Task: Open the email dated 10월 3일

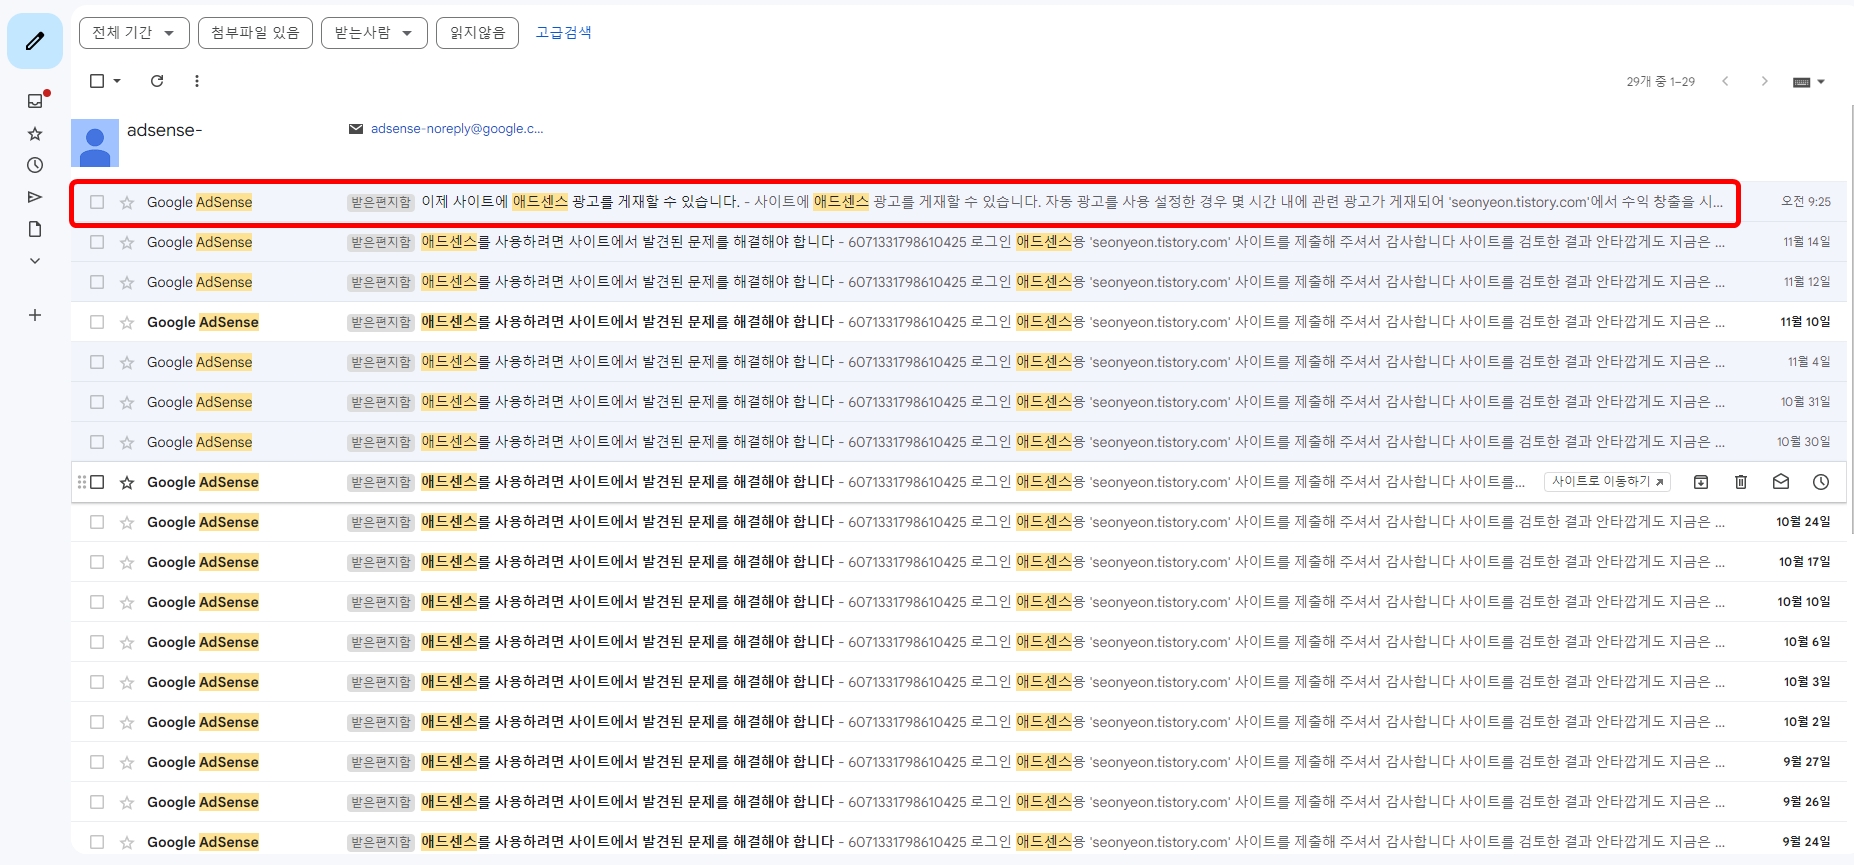Action: [958, 682]
